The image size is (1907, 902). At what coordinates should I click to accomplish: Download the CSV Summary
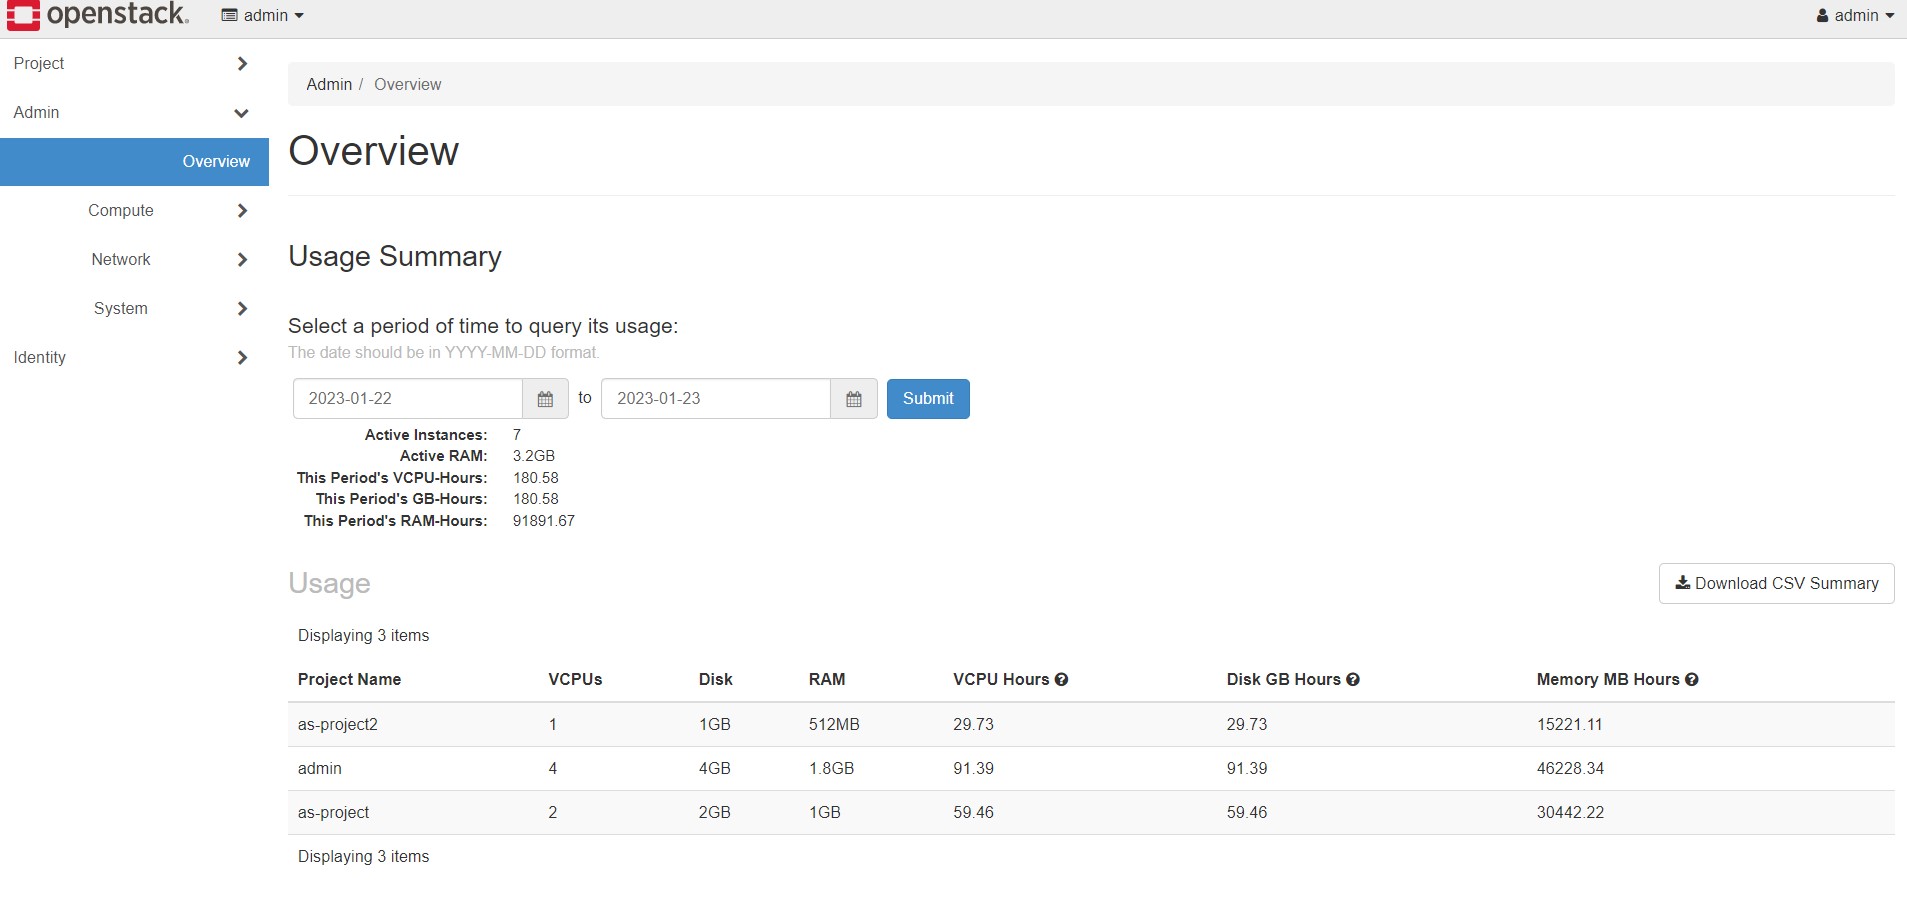(x=1776, y=584)
